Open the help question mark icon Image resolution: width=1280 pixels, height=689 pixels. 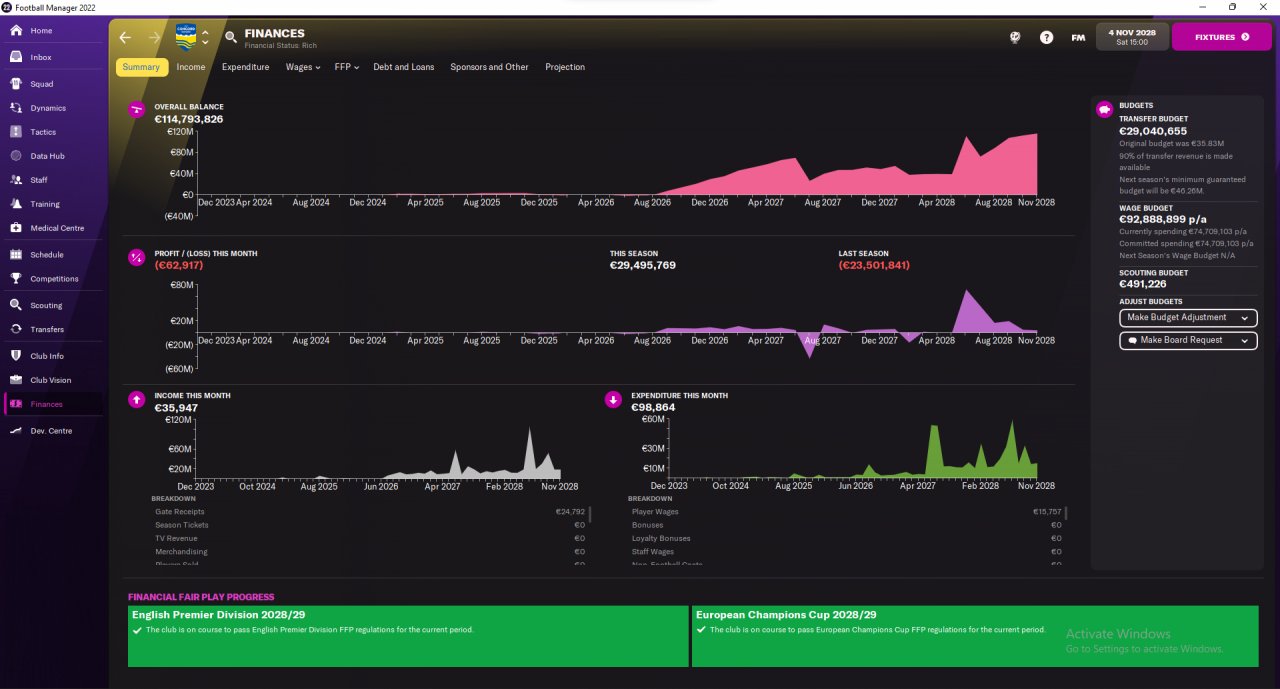[1046, 37]
